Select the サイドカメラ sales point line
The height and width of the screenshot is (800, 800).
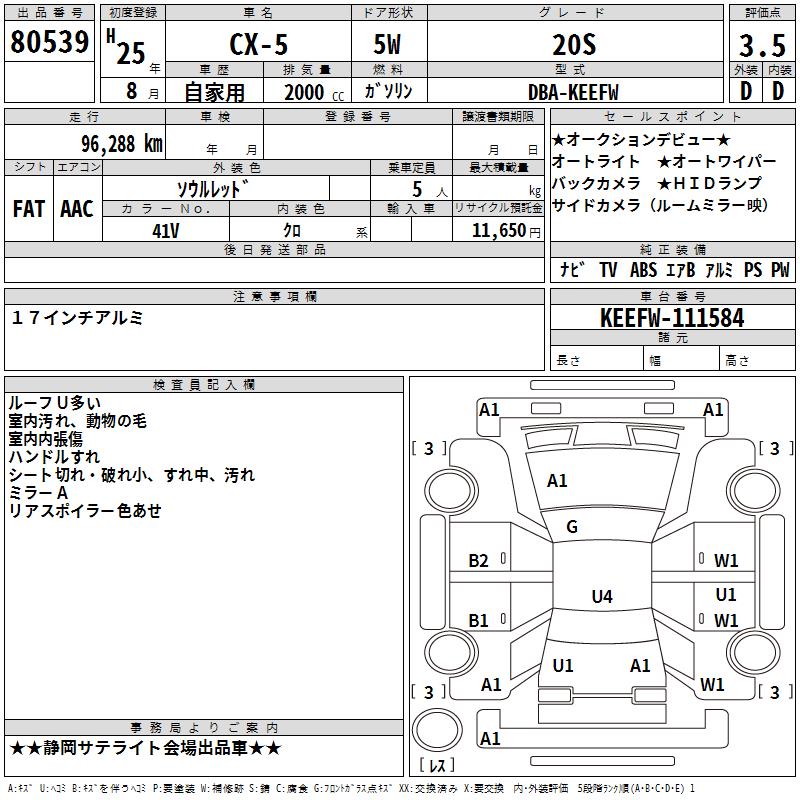tap(660, 205)
